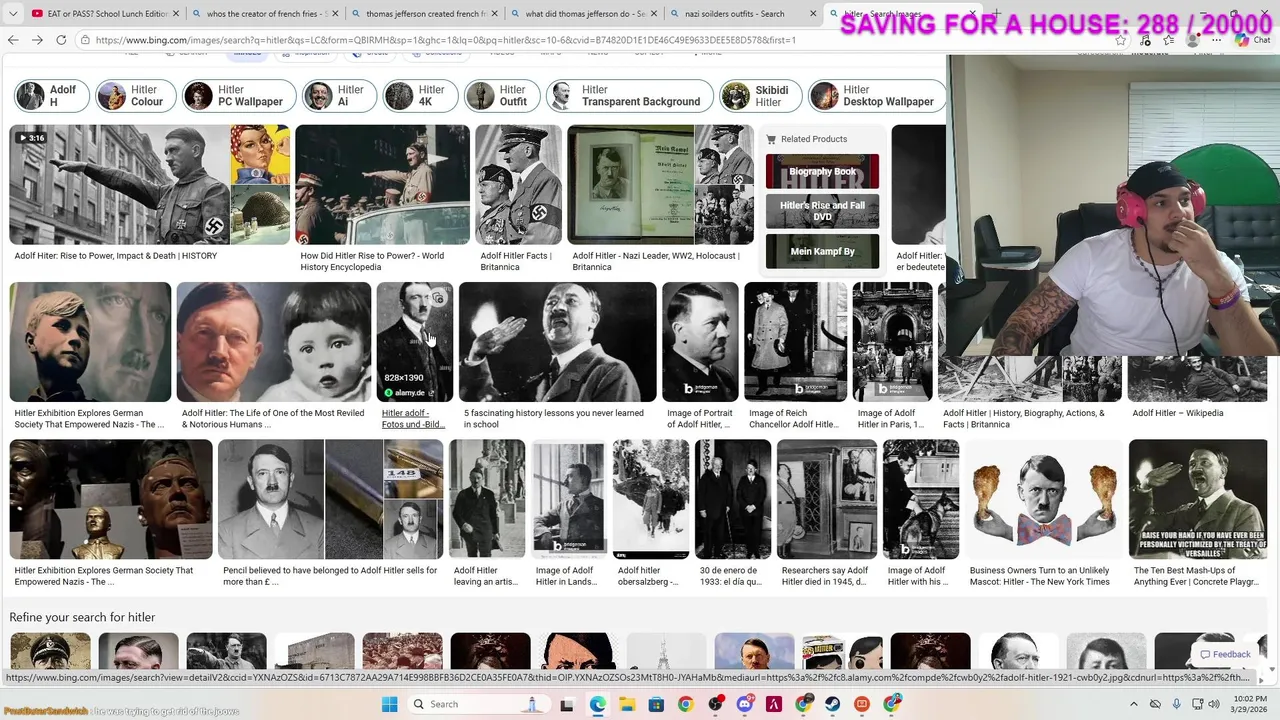The height and width of the screenshot is (720, 1280).
Task: Click the Bing address bar URL
Action: point(445,40)
